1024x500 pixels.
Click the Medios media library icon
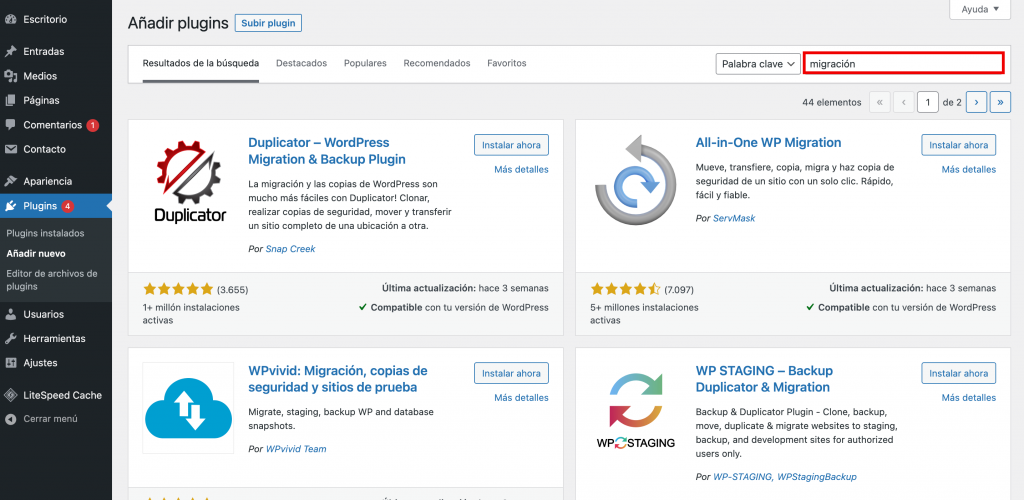[x=11, y=76]
